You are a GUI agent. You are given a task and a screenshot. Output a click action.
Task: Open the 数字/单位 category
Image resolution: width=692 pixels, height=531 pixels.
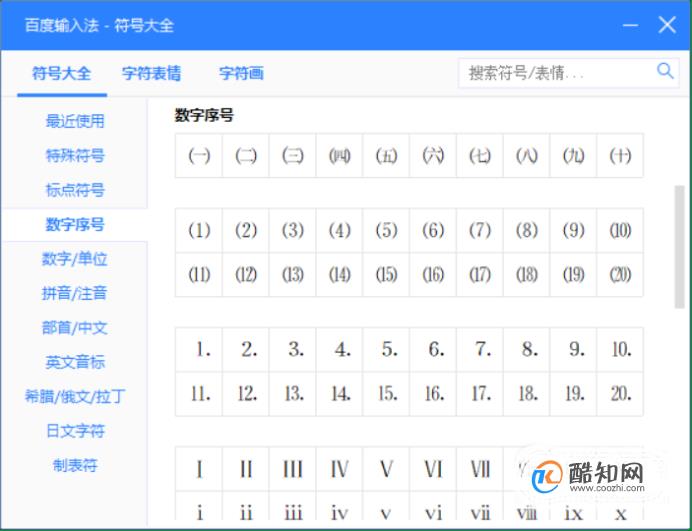(75, 259)
